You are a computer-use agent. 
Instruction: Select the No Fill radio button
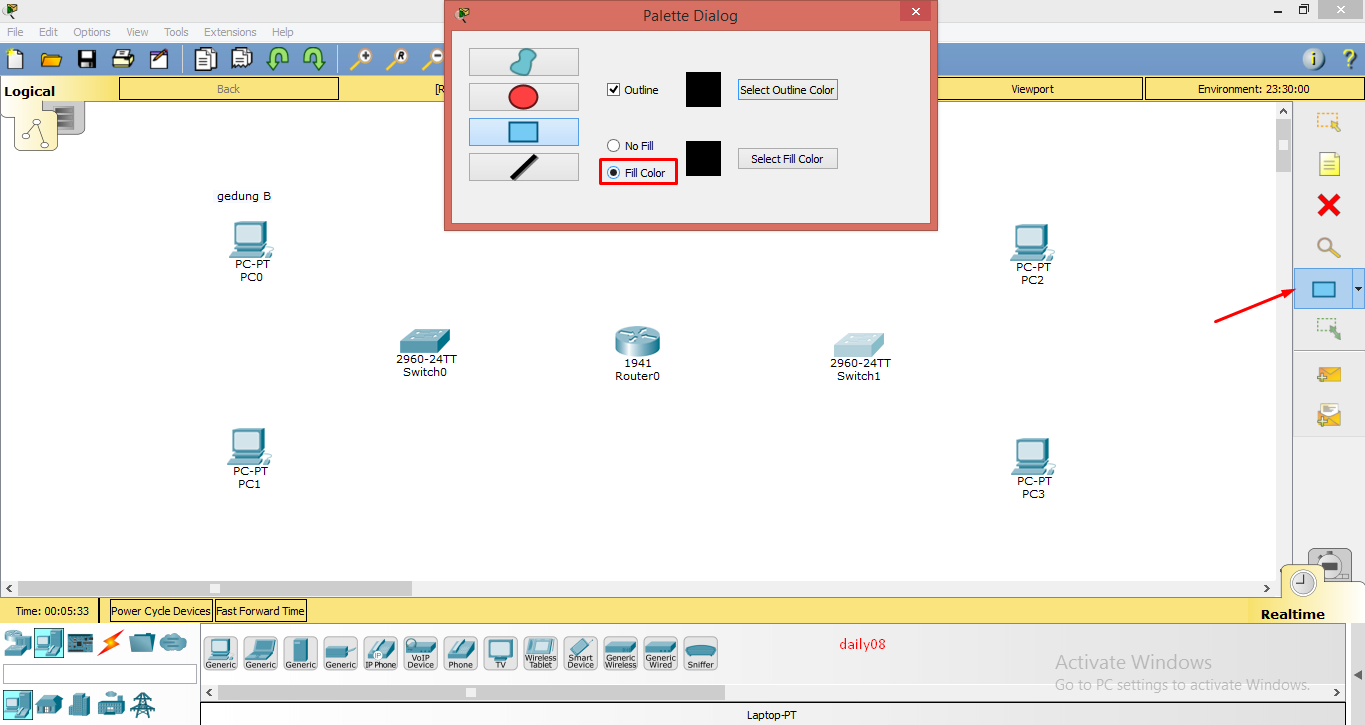613,145
